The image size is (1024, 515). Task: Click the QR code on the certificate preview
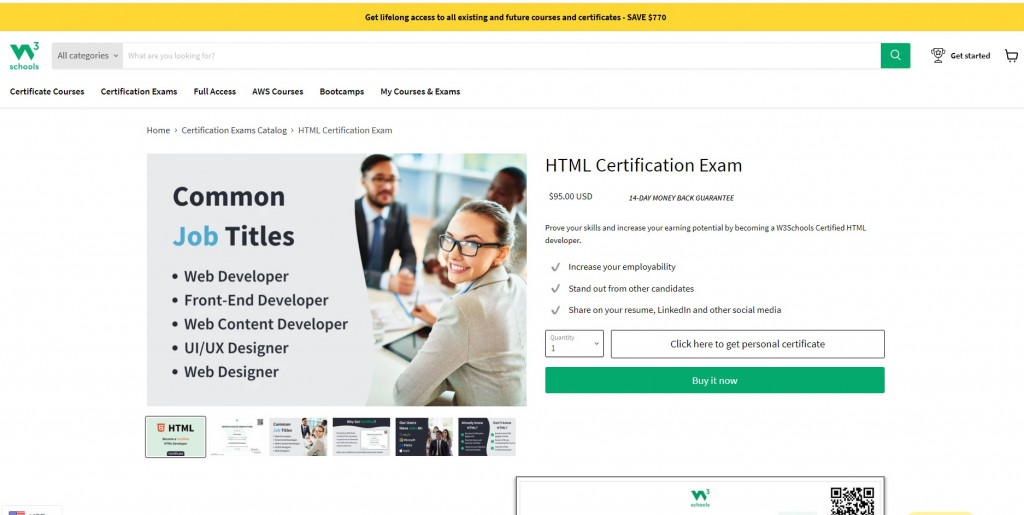point(852,501)
